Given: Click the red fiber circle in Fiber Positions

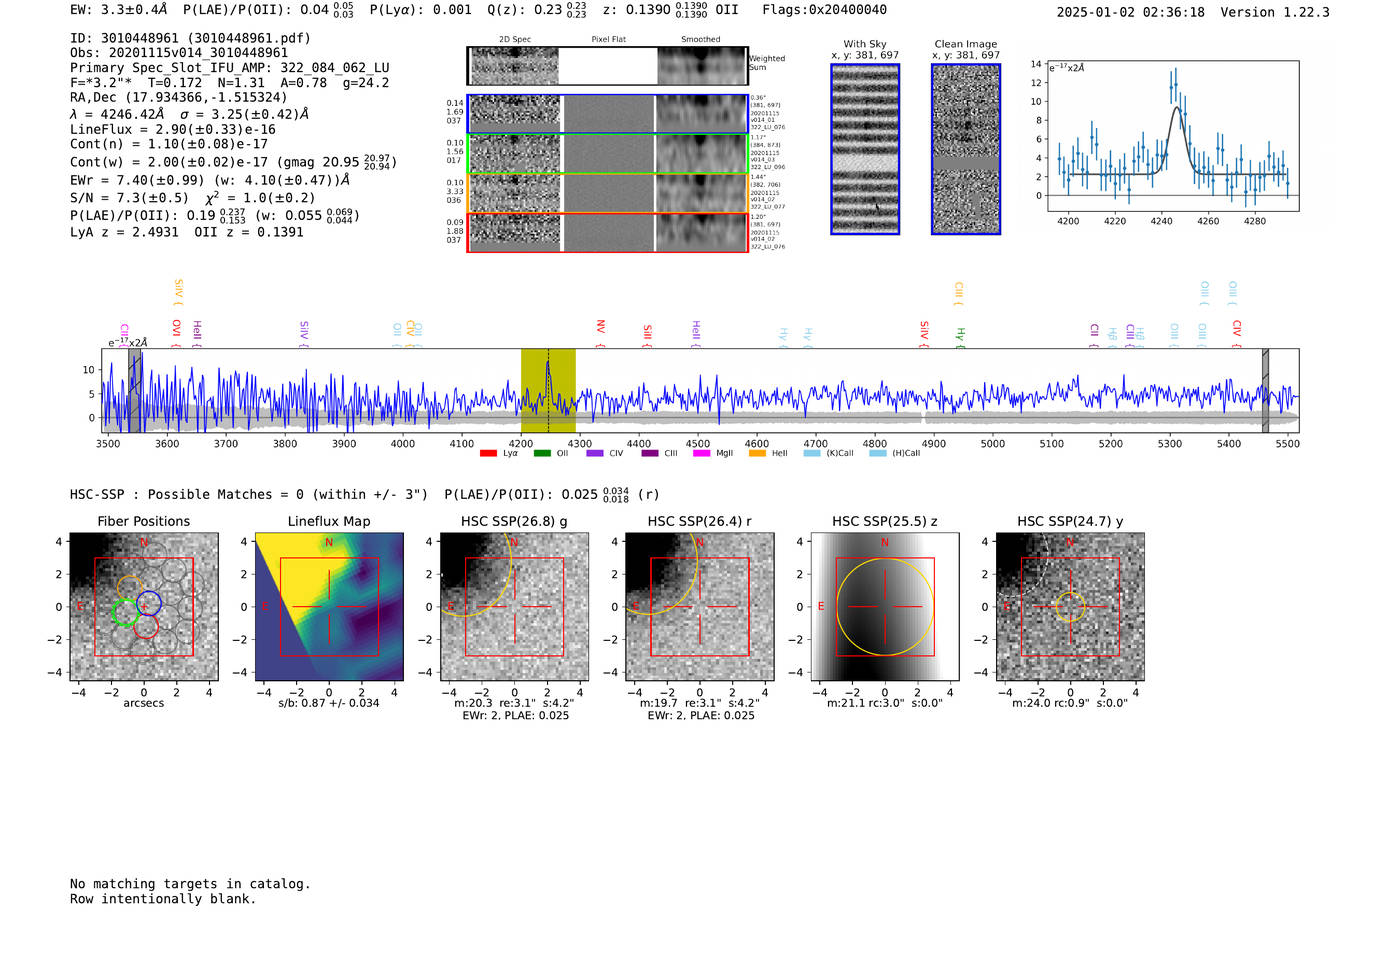Looking at the screenshot, I should [x=146, y=627].
